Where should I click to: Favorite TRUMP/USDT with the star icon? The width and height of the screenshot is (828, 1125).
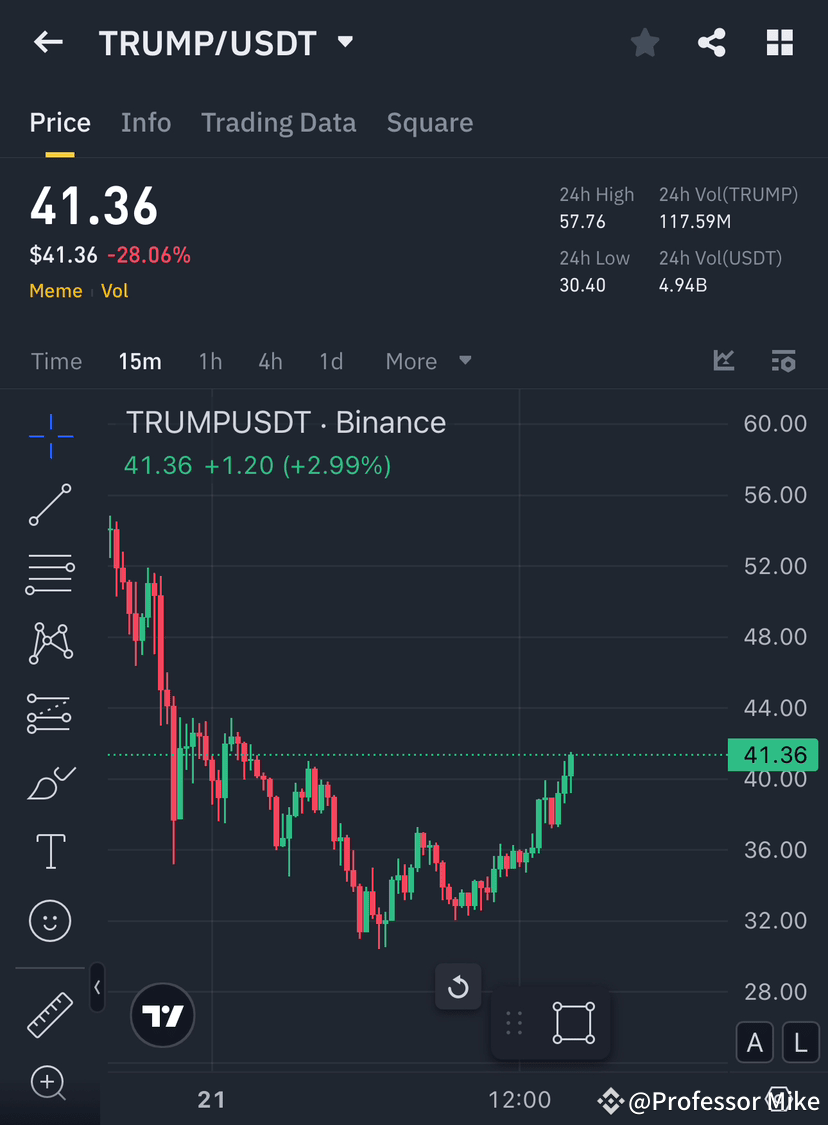644,42
